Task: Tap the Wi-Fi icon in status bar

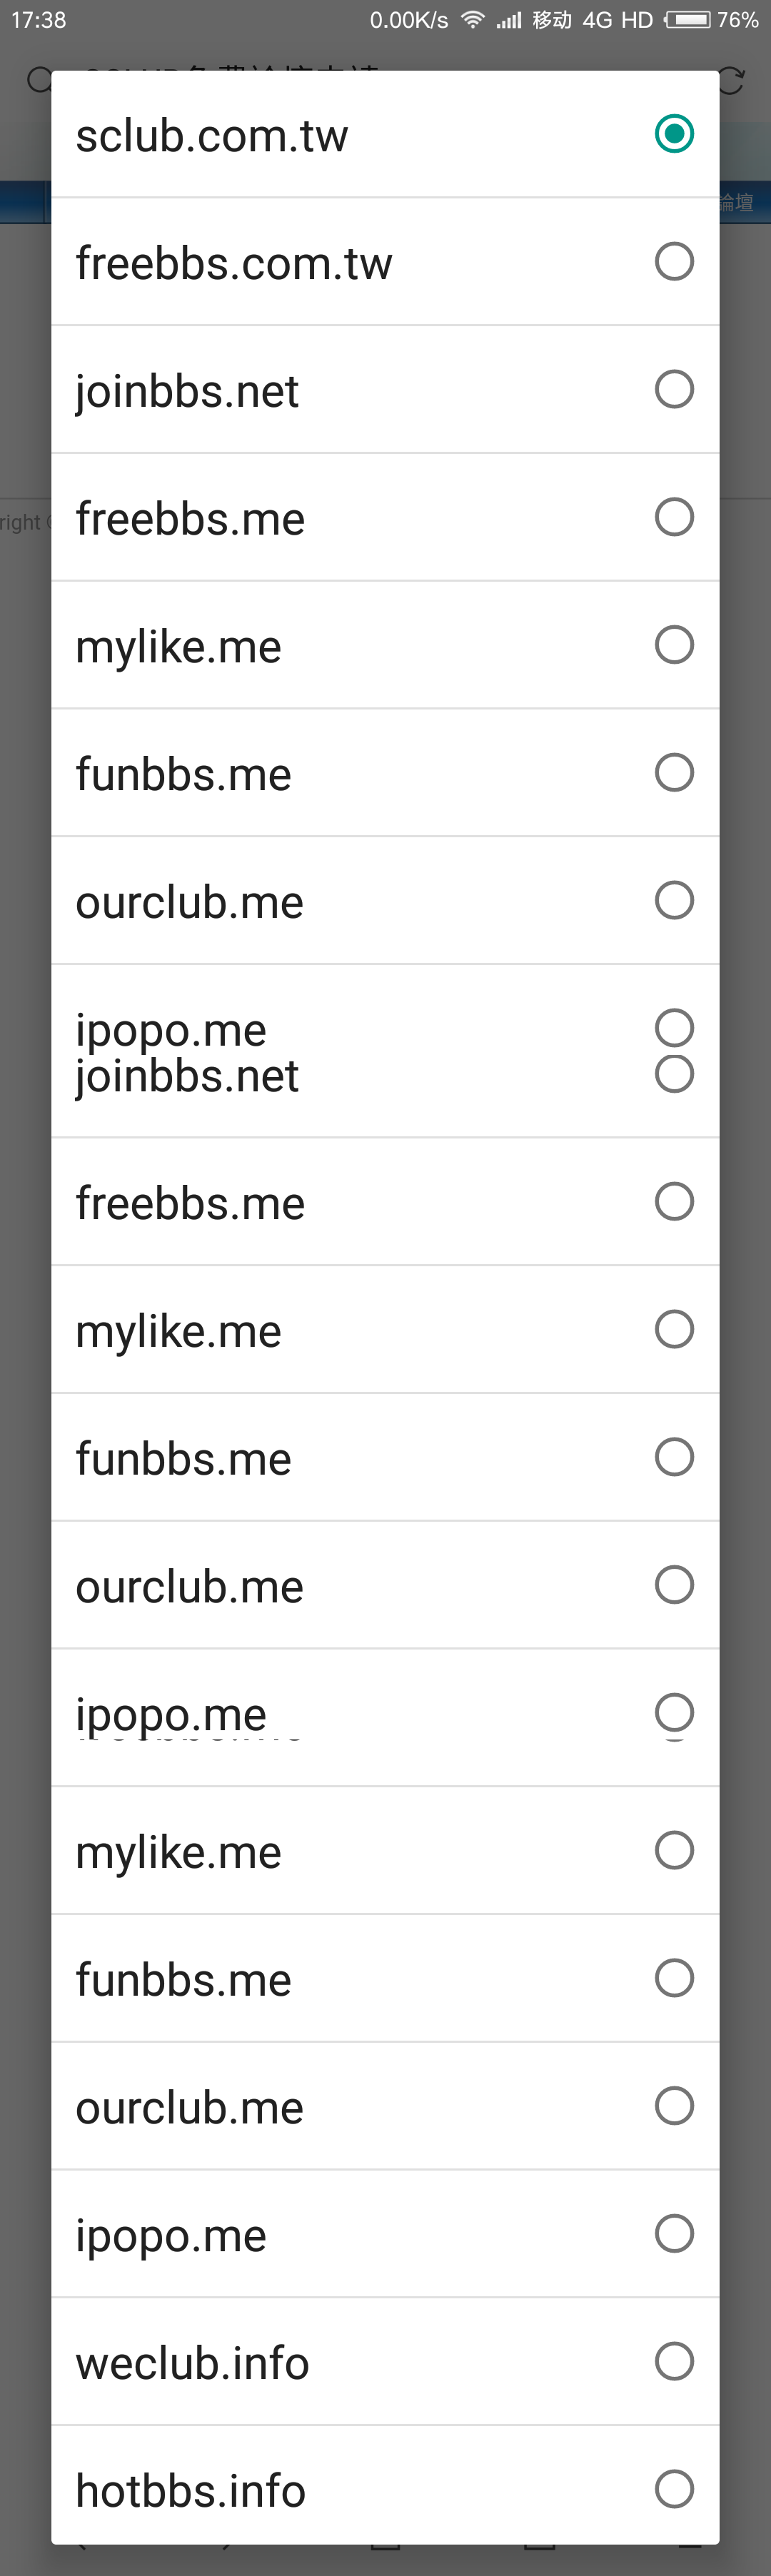Action: coord(473,20)
